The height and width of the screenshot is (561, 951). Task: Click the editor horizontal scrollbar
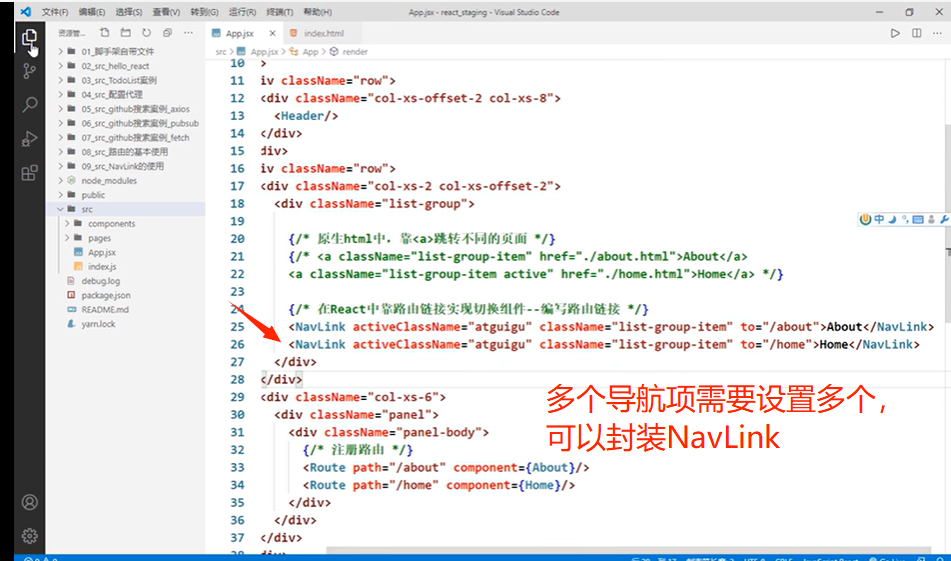tap(628, 549)
